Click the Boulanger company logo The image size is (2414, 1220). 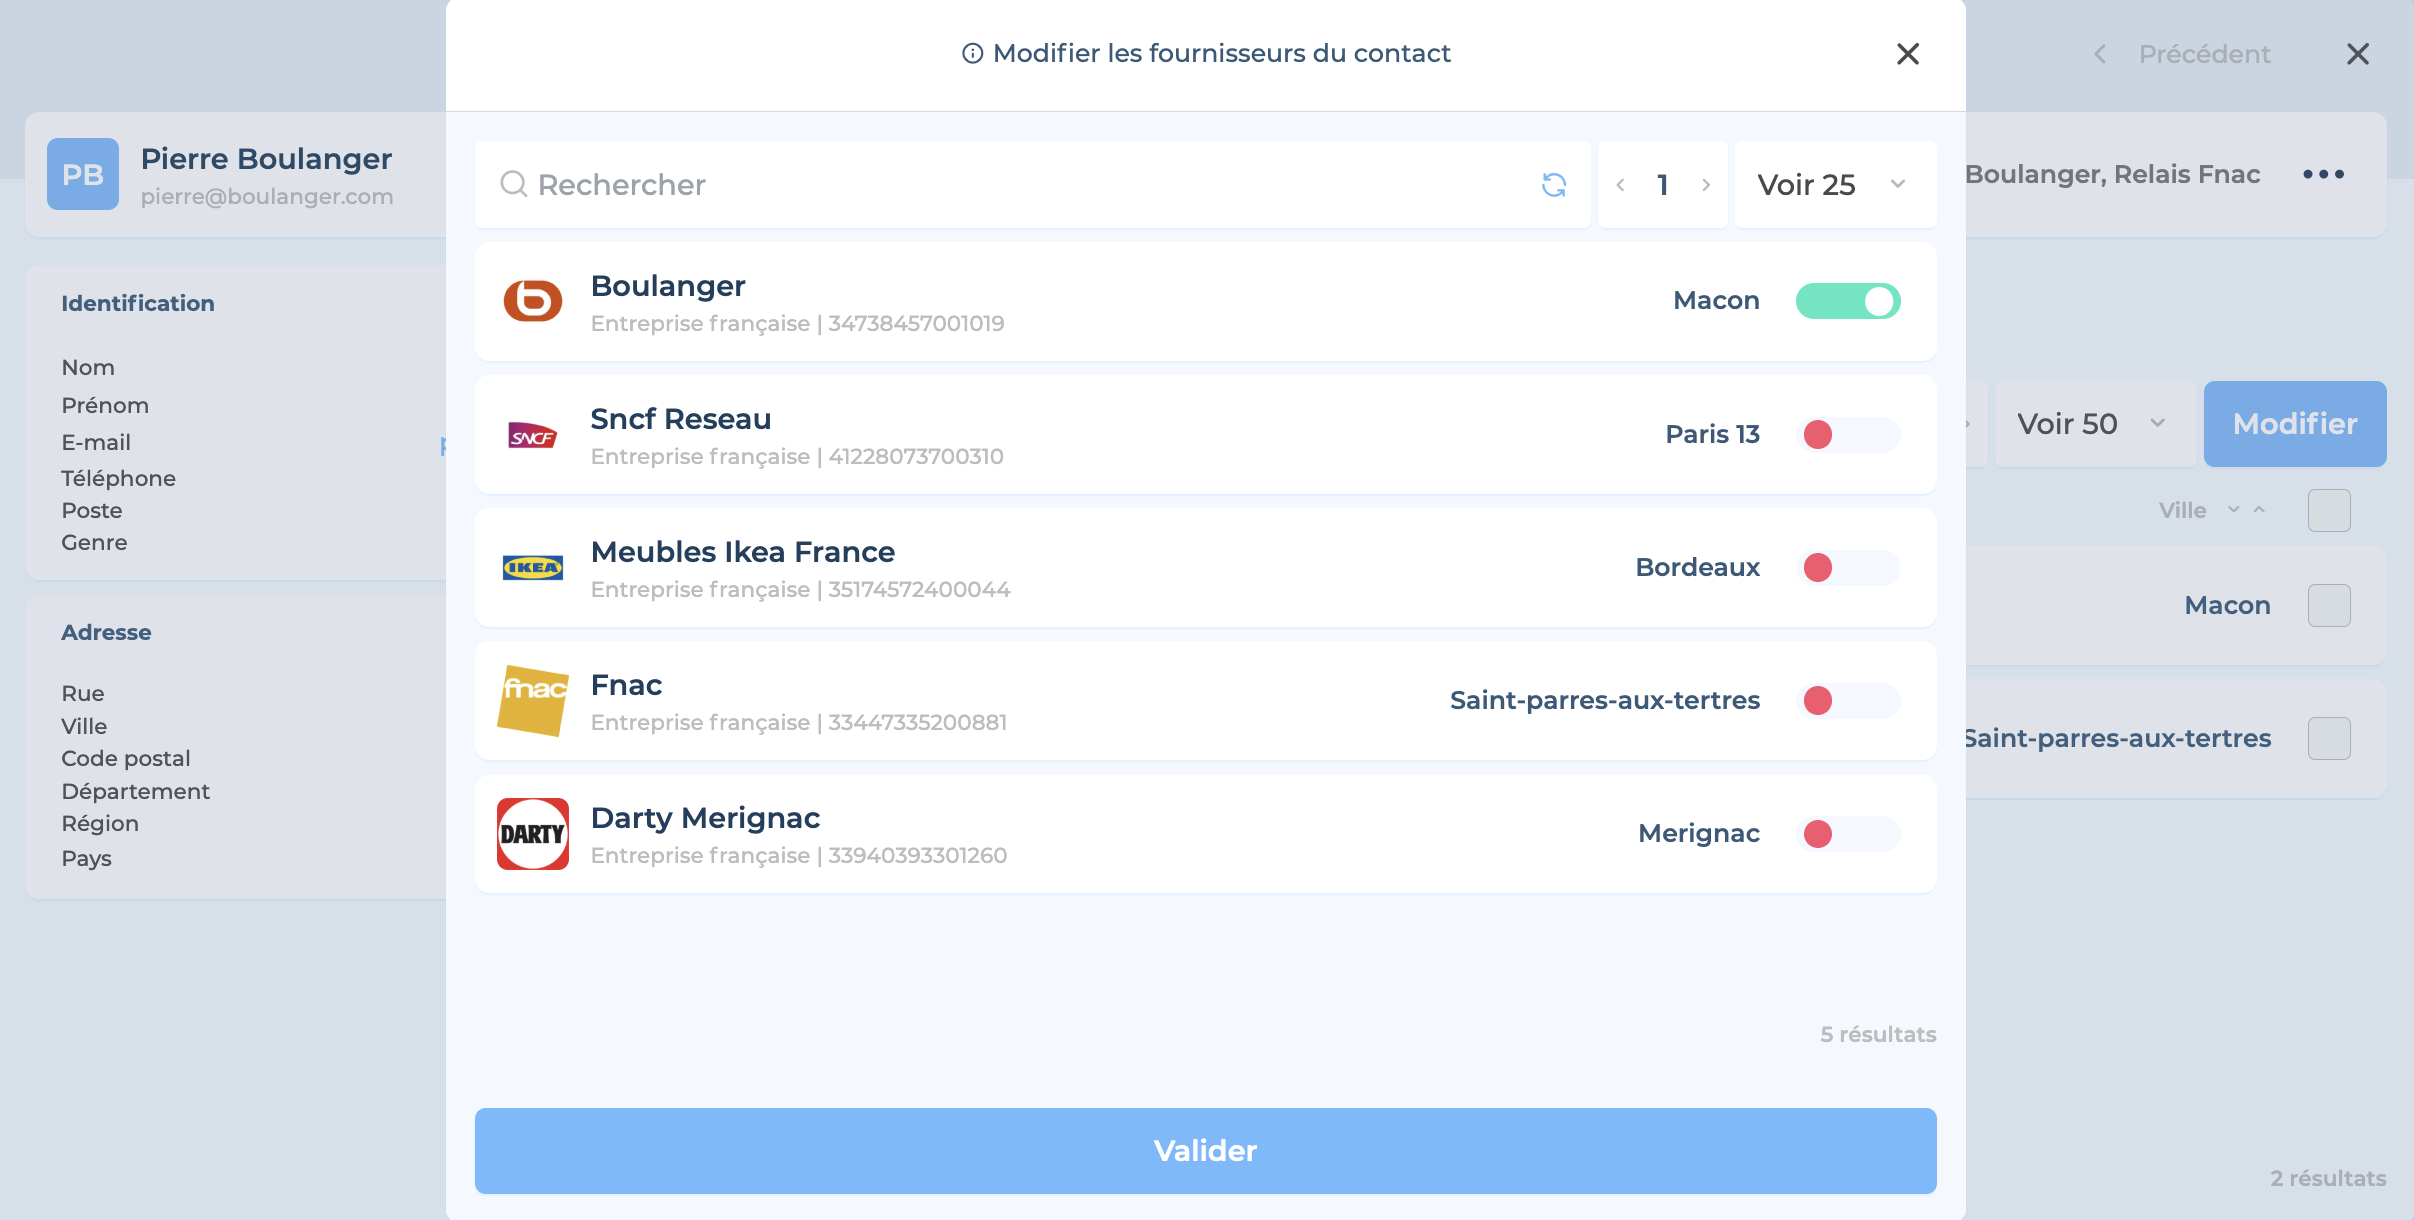[532, 301]
